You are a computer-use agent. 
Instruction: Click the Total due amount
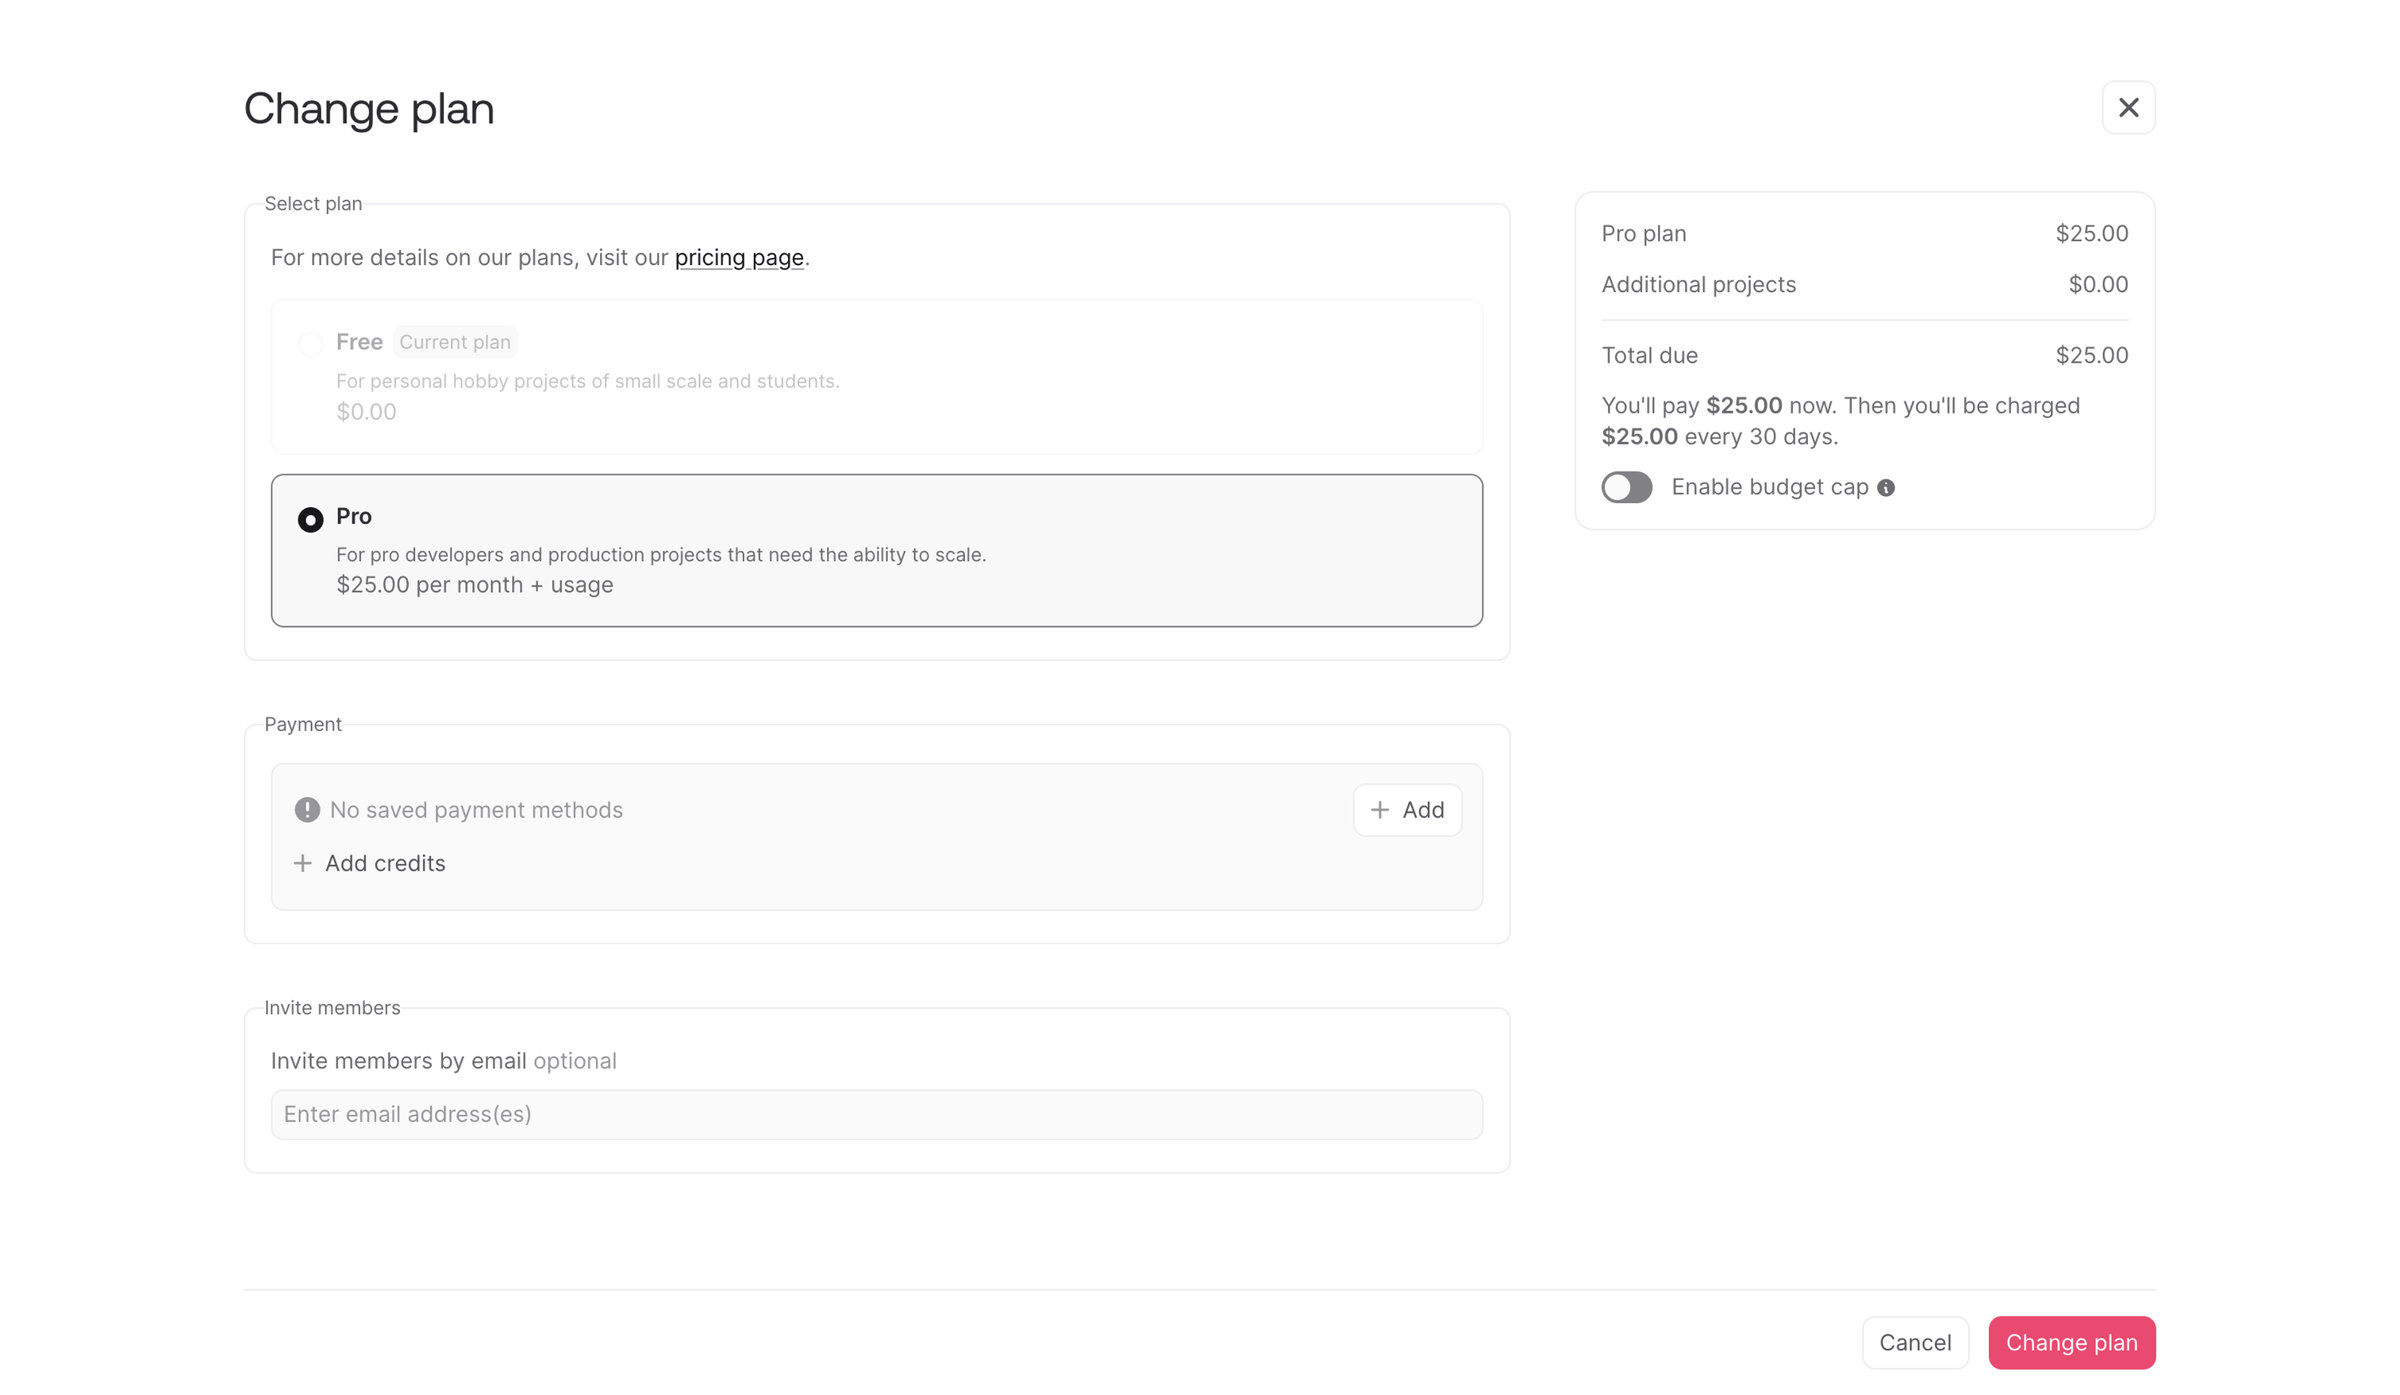click(x=2092, y=355)
